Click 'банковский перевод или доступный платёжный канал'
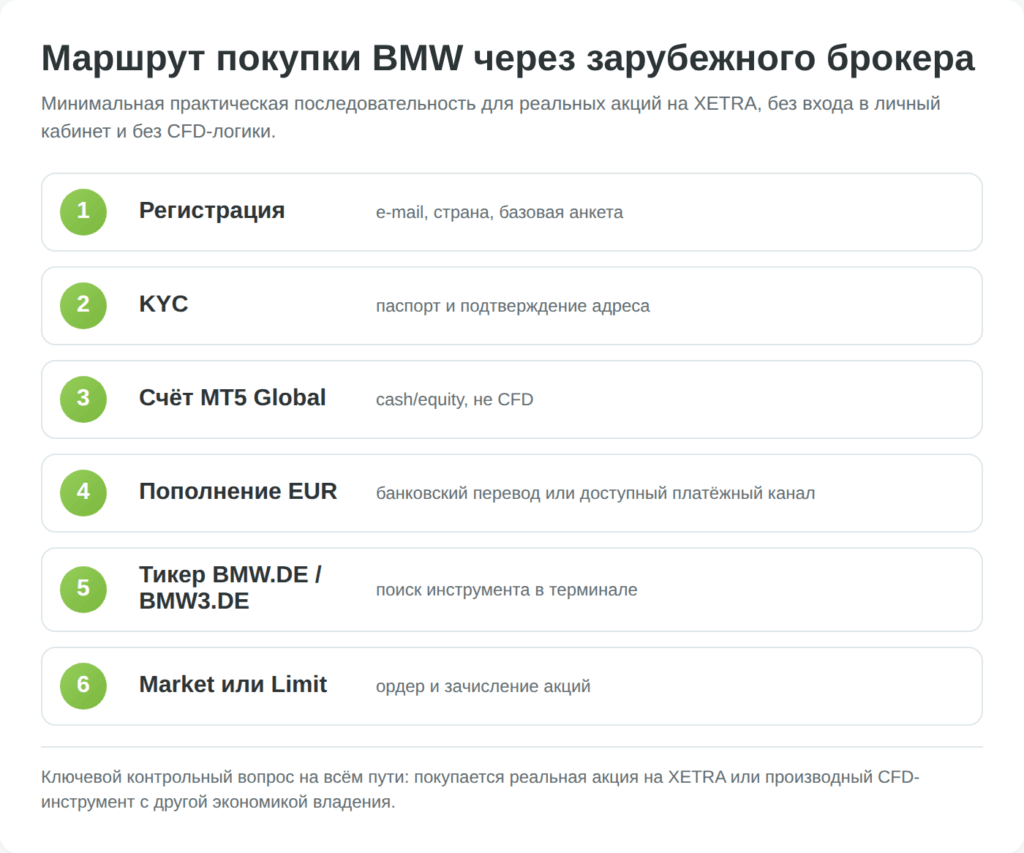Viewport: 1024px width, 853px height. [595, 493]
